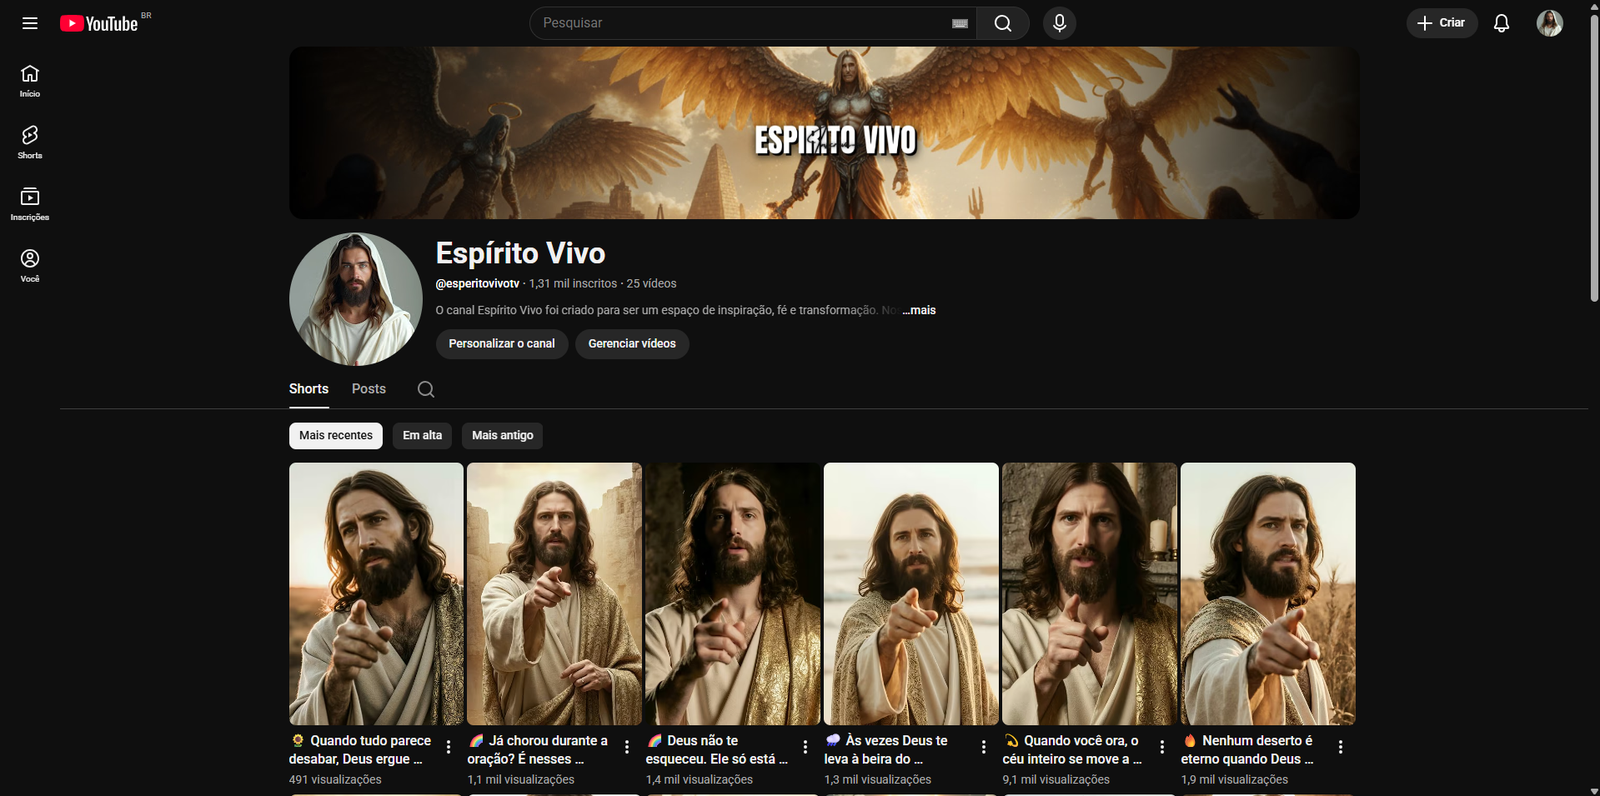Search within the channel using magnifier icon
The image size is (1600, 796).
coord(426,389)
